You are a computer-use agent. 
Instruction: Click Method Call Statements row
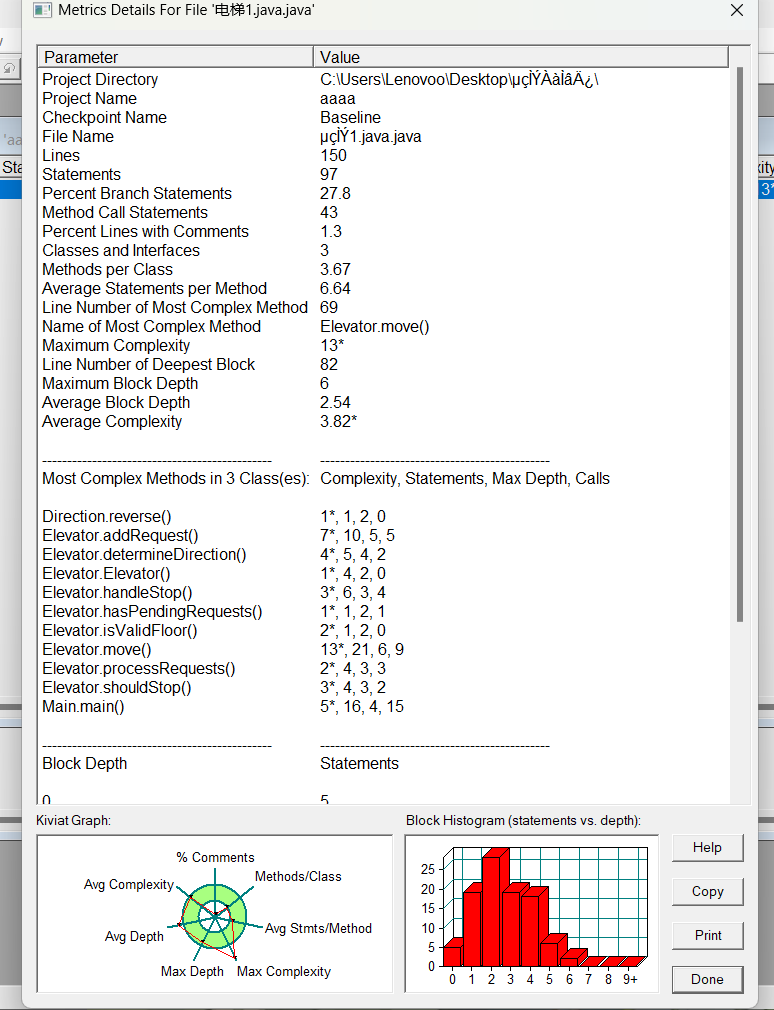click(x=383, y=213)
